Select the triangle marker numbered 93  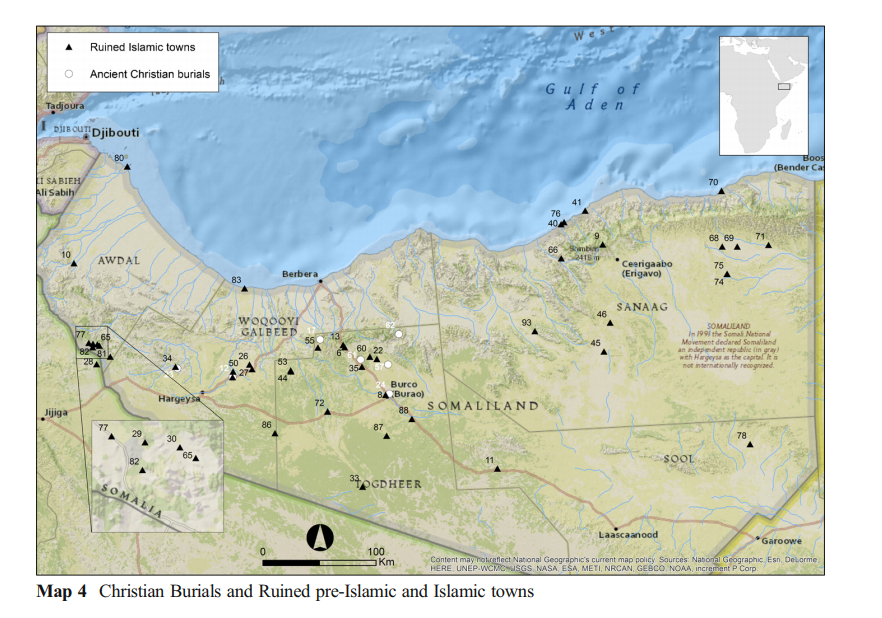535,331
